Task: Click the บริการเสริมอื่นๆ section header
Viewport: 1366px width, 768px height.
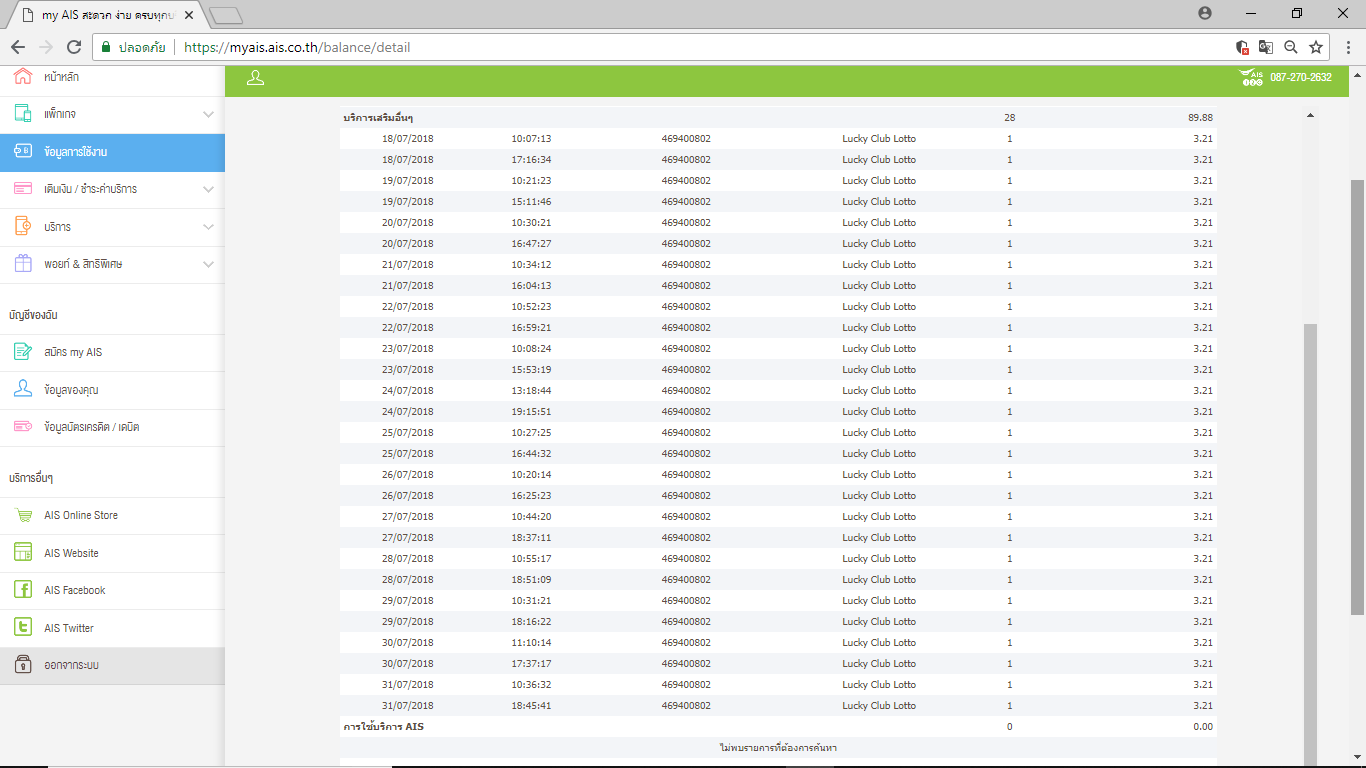Action: coord(378,118)
